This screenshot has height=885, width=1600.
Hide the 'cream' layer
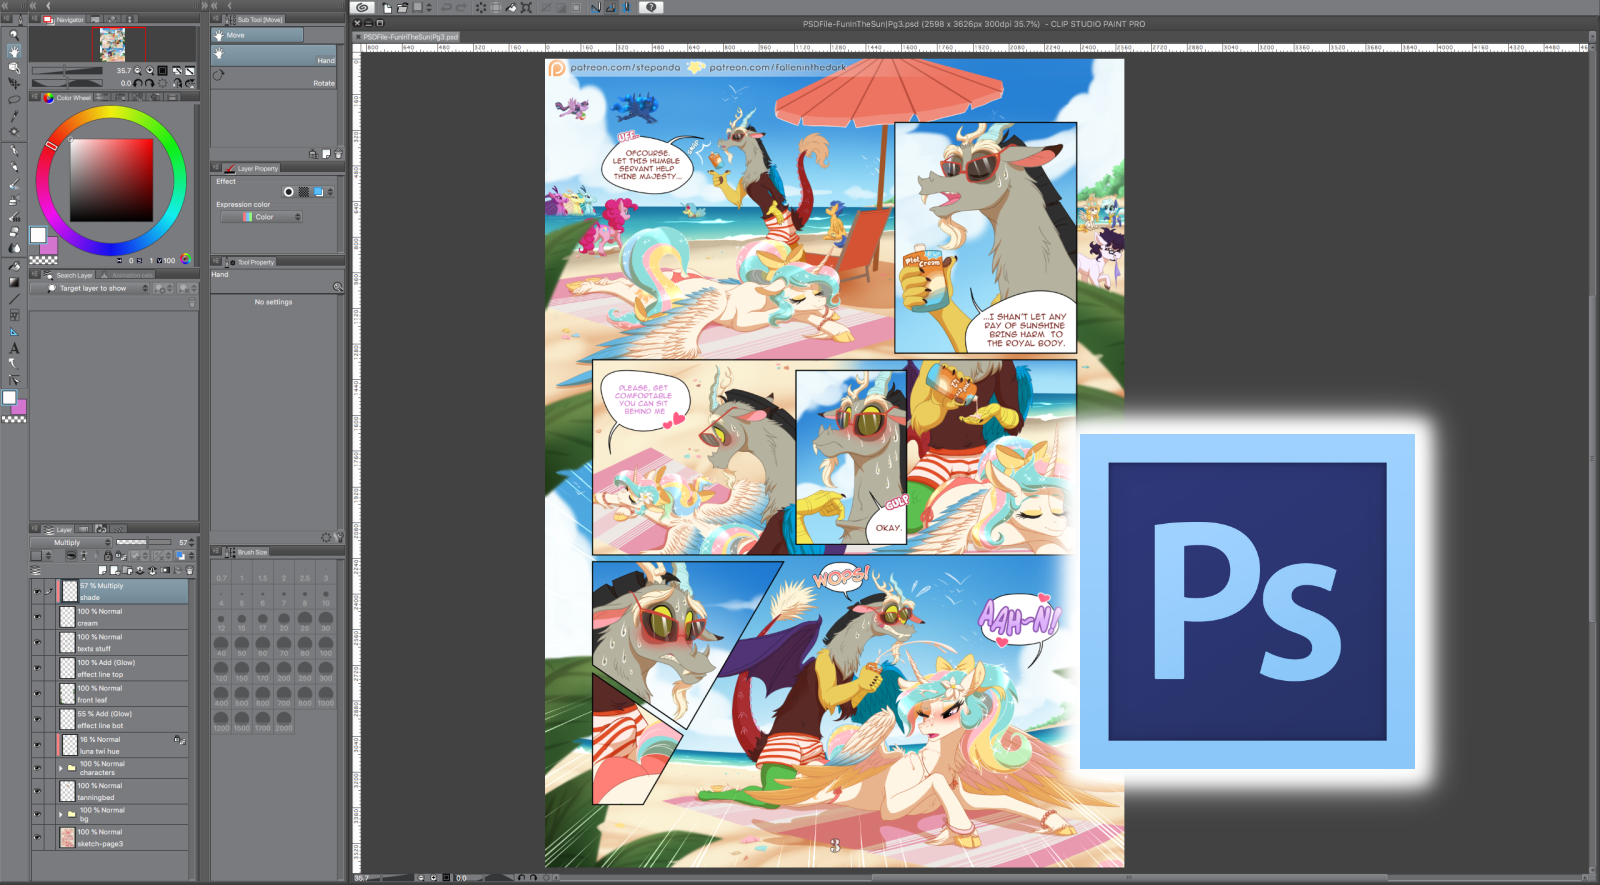(x=37, y=617)
